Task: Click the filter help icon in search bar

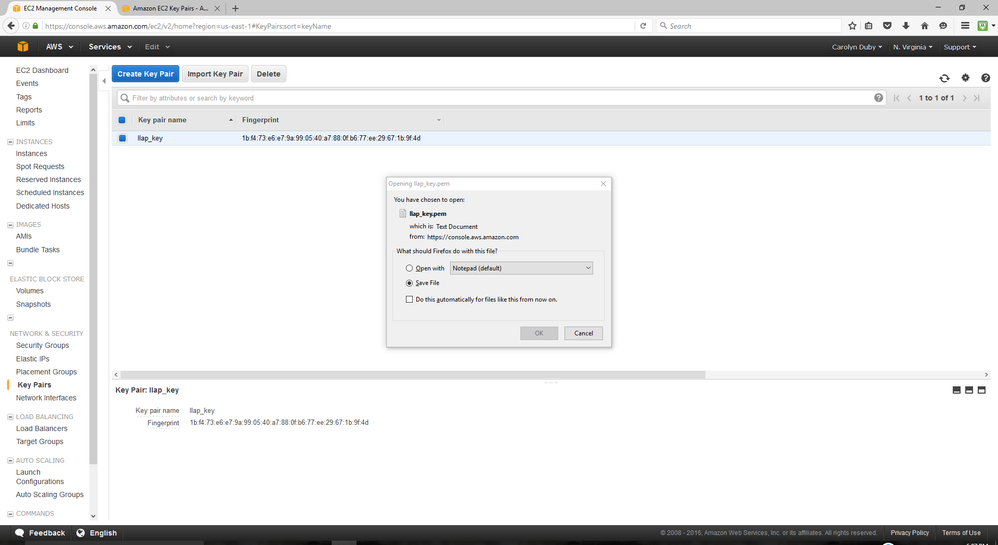Action: click(x=878, y=98)
